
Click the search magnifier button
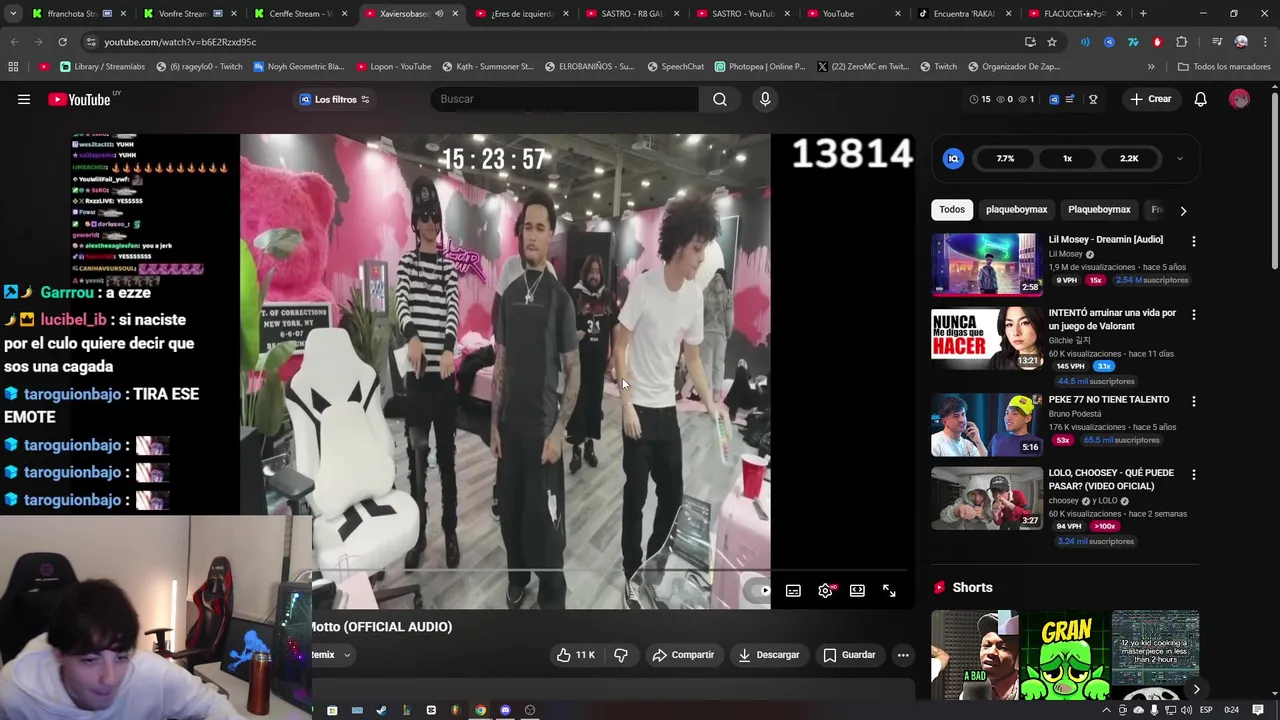pos(720,99)
